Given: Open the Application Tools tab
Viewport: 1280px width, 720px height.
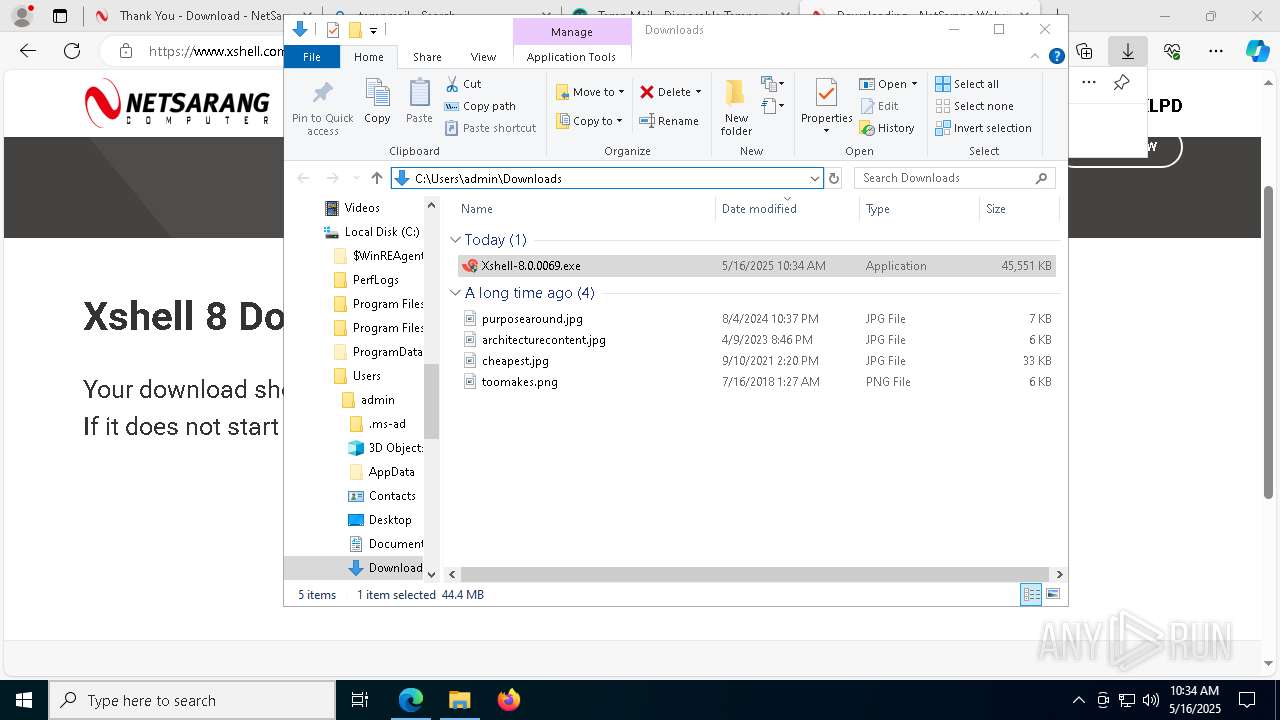Looking at the screenshot, I should point(571,57).
